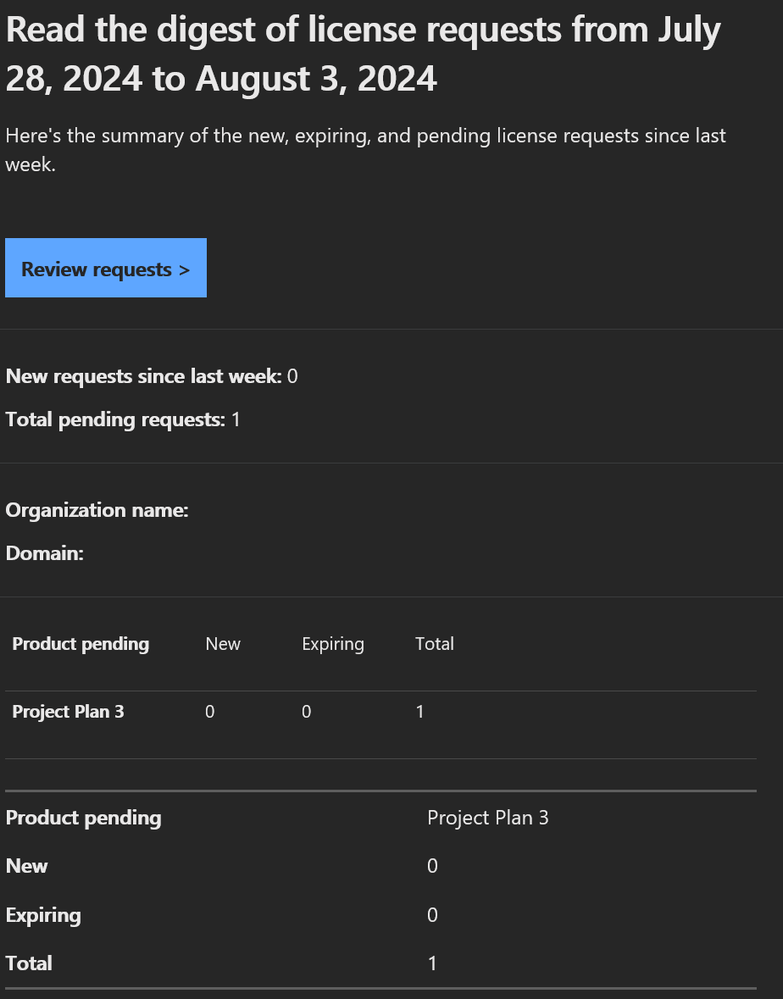The height and width of the screenshot is (999, 783).
Task: Click the Expiring count in the Project Plan 3 table row
Action: (307, 712)
